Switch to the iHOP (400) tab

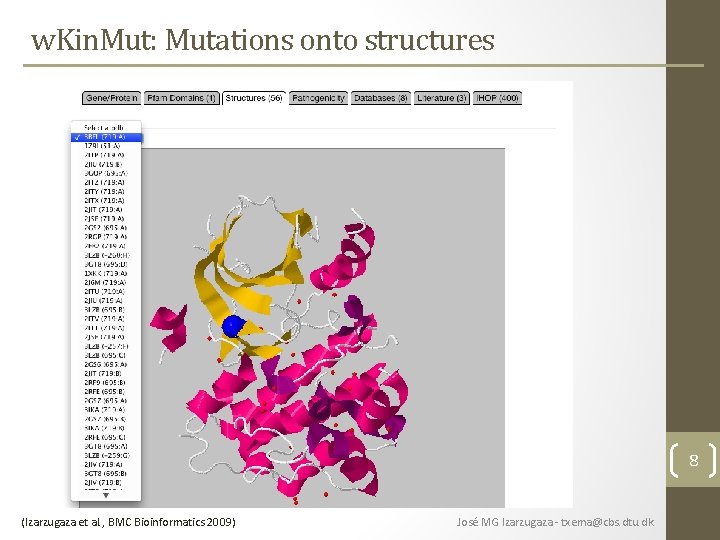[x=497, y=98]
